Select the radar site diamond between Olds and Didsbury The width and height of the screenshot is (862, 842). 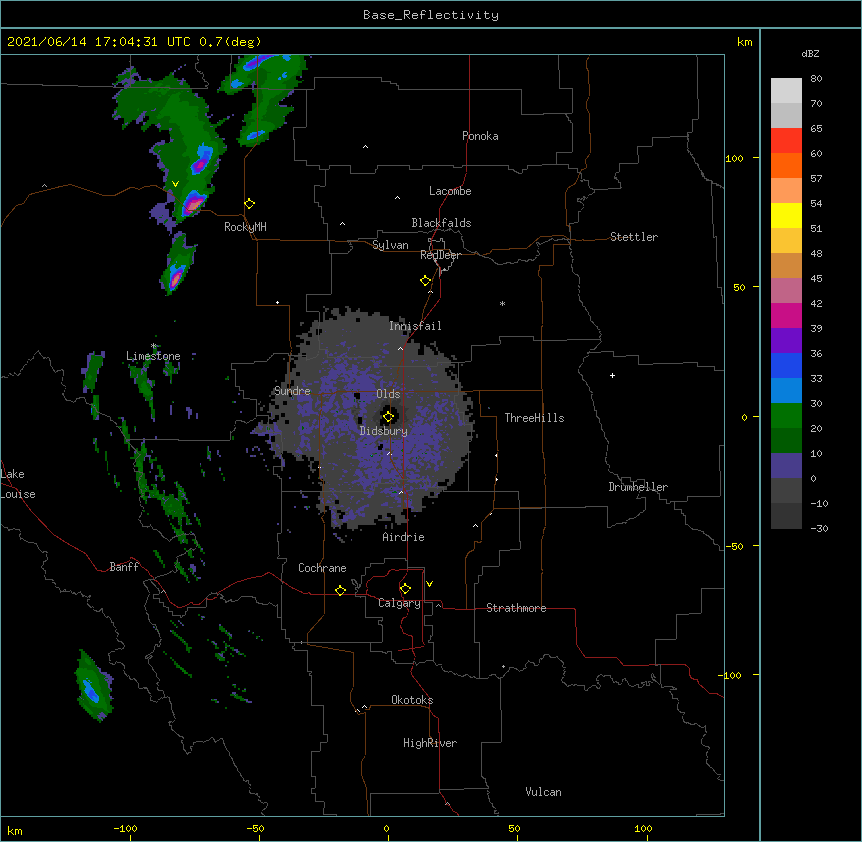388,417
